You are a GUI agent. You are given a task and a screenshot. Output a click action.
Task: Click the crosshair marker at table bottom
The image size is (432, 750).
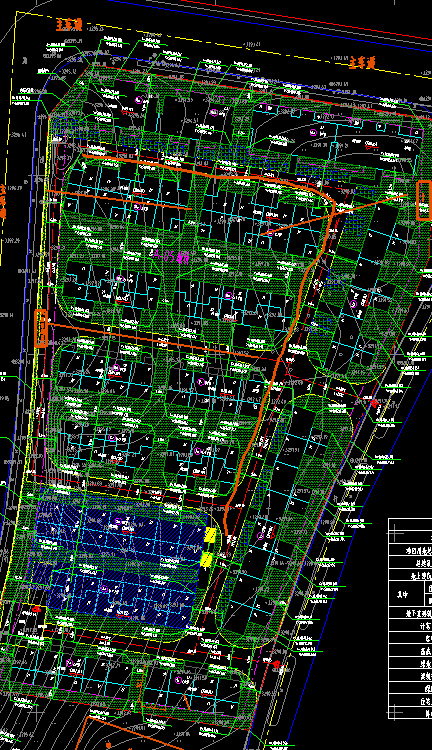pyautogui.click(x=395, y=713)
